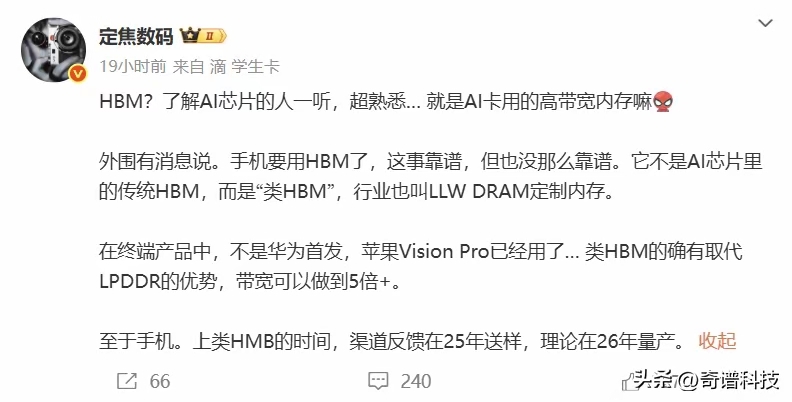792x402 pixels.
Task: Click the thumbs-up like icon
Action: [628, 382]
